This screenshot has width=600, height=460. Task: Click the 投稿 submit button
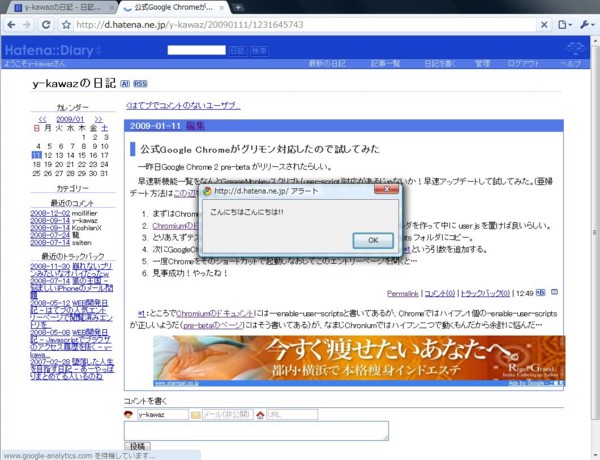coord(137,446)
